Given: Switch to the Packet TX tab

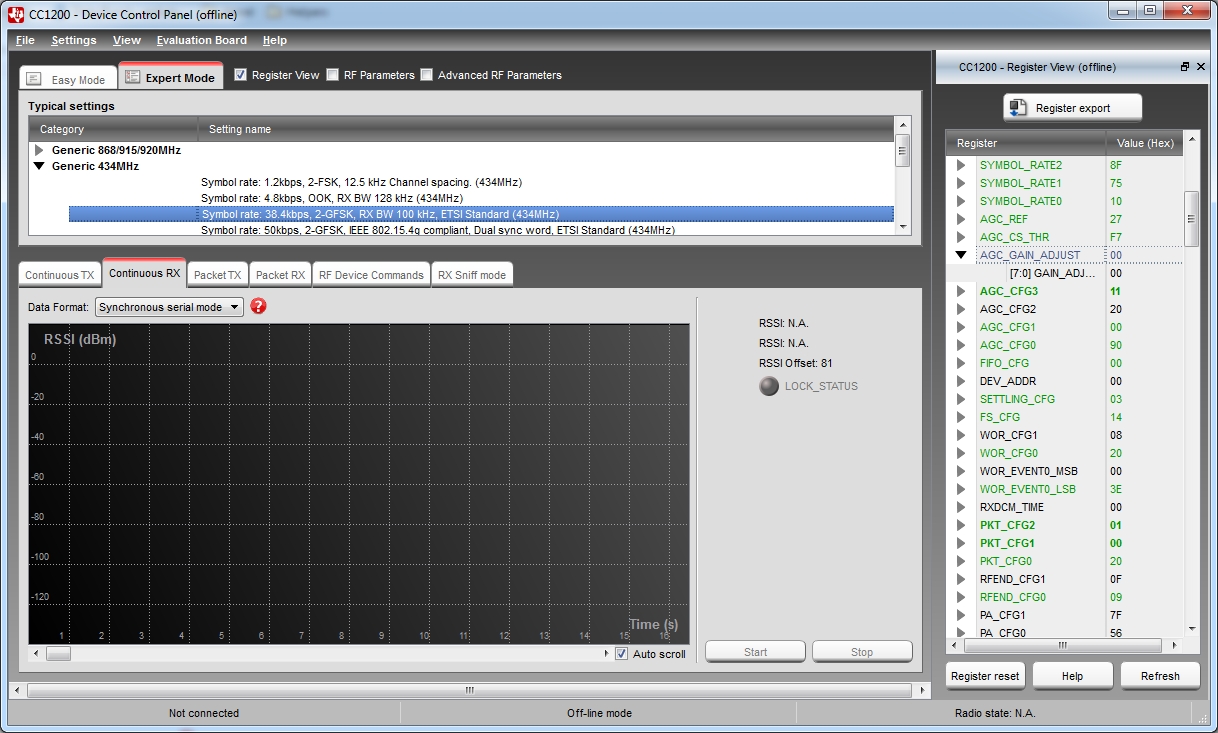Looking at the screenshot, I should pyautogui.click(x=217, y=275).
